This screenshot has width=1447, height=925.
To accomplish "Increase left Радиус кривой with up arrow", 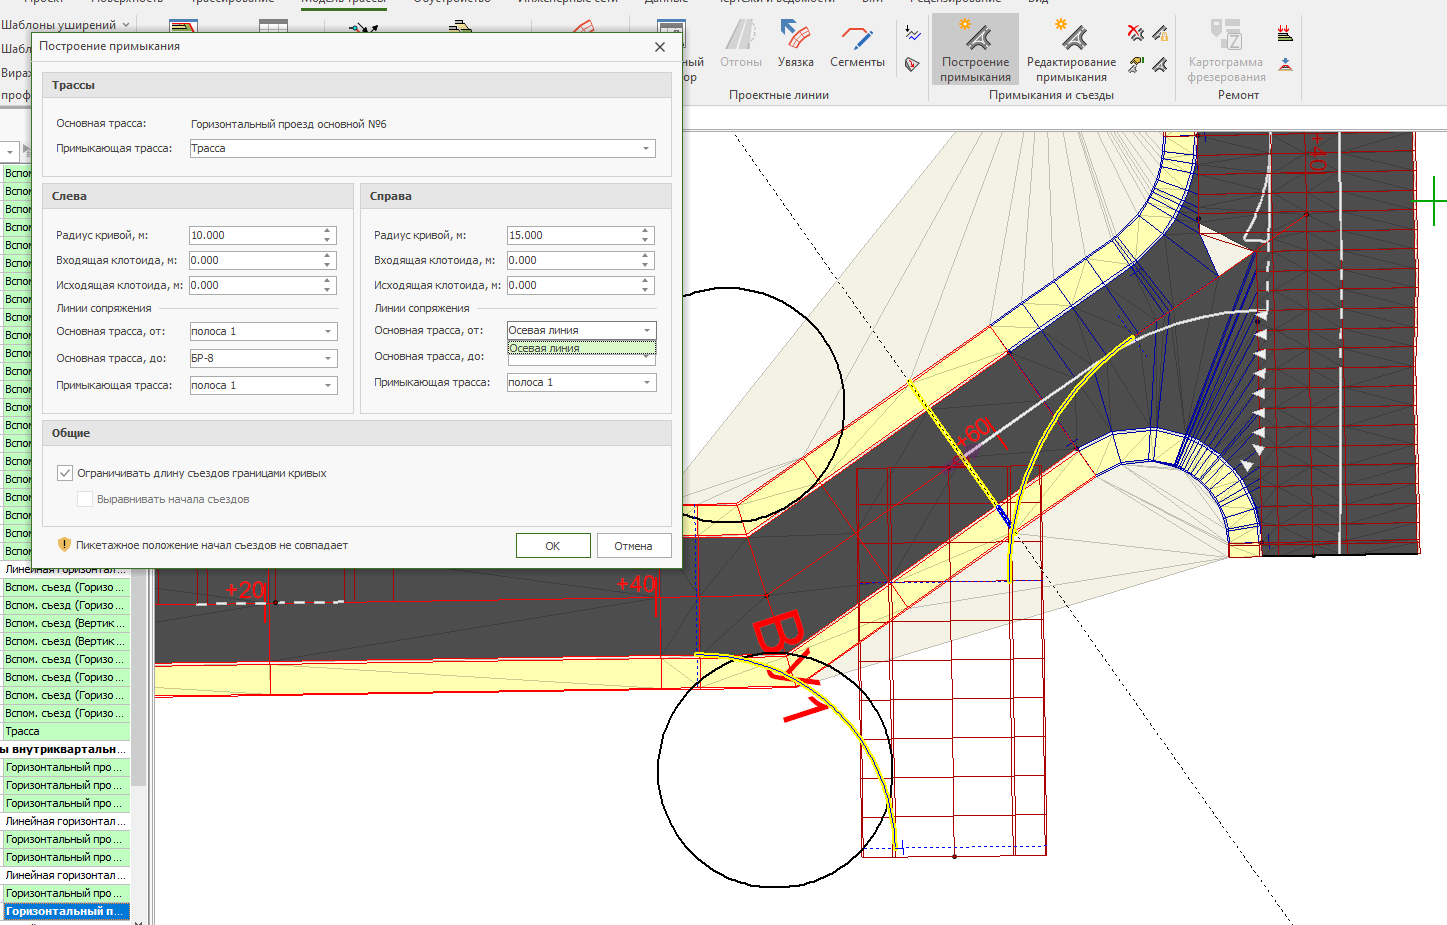I will click(327, 231).
